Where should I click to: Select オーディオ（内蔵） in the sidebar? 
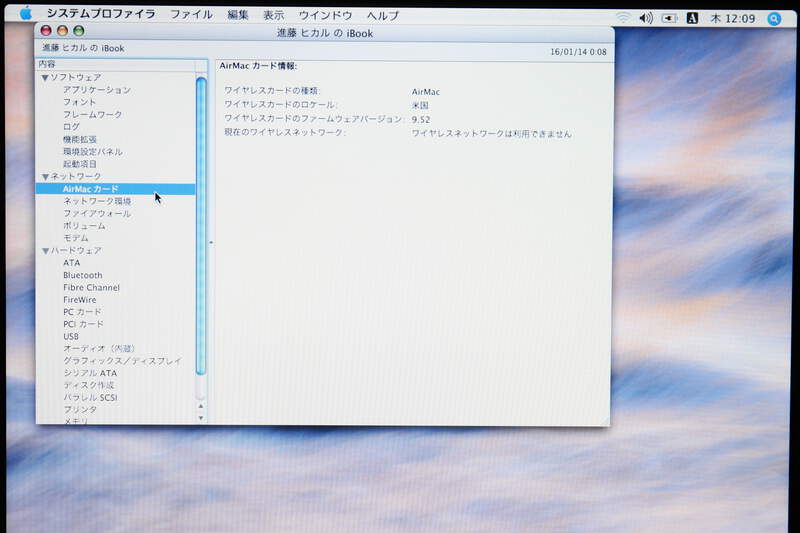click(99, 348)
